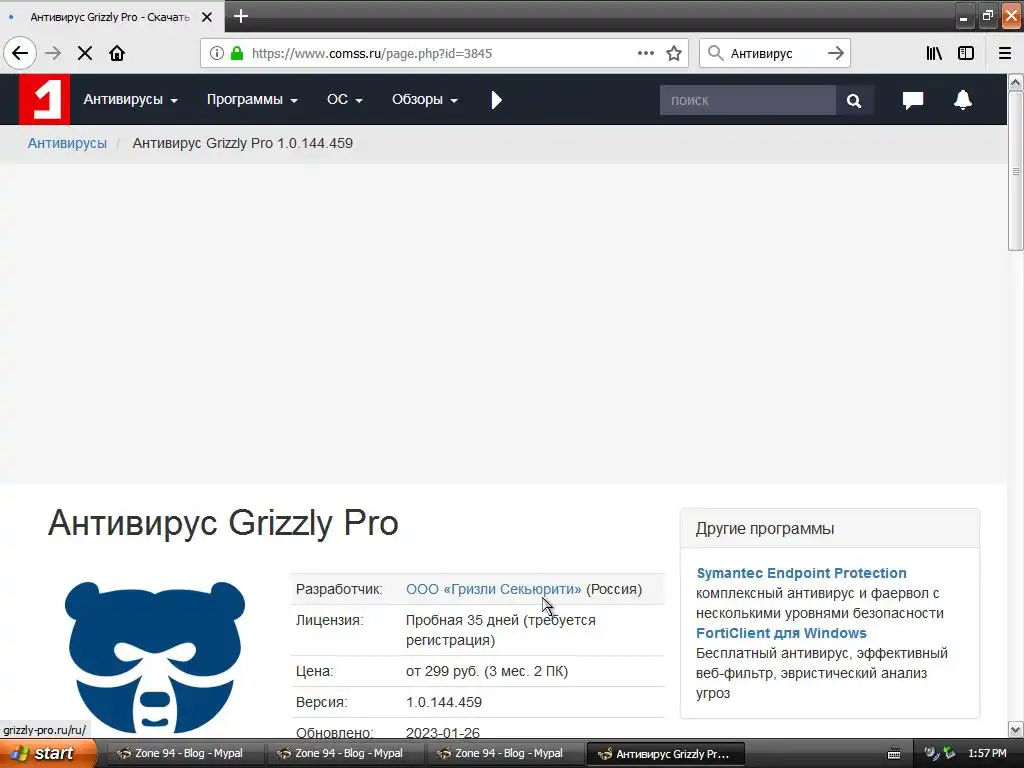Click the Антивирус browser search field

coord(774,54)
